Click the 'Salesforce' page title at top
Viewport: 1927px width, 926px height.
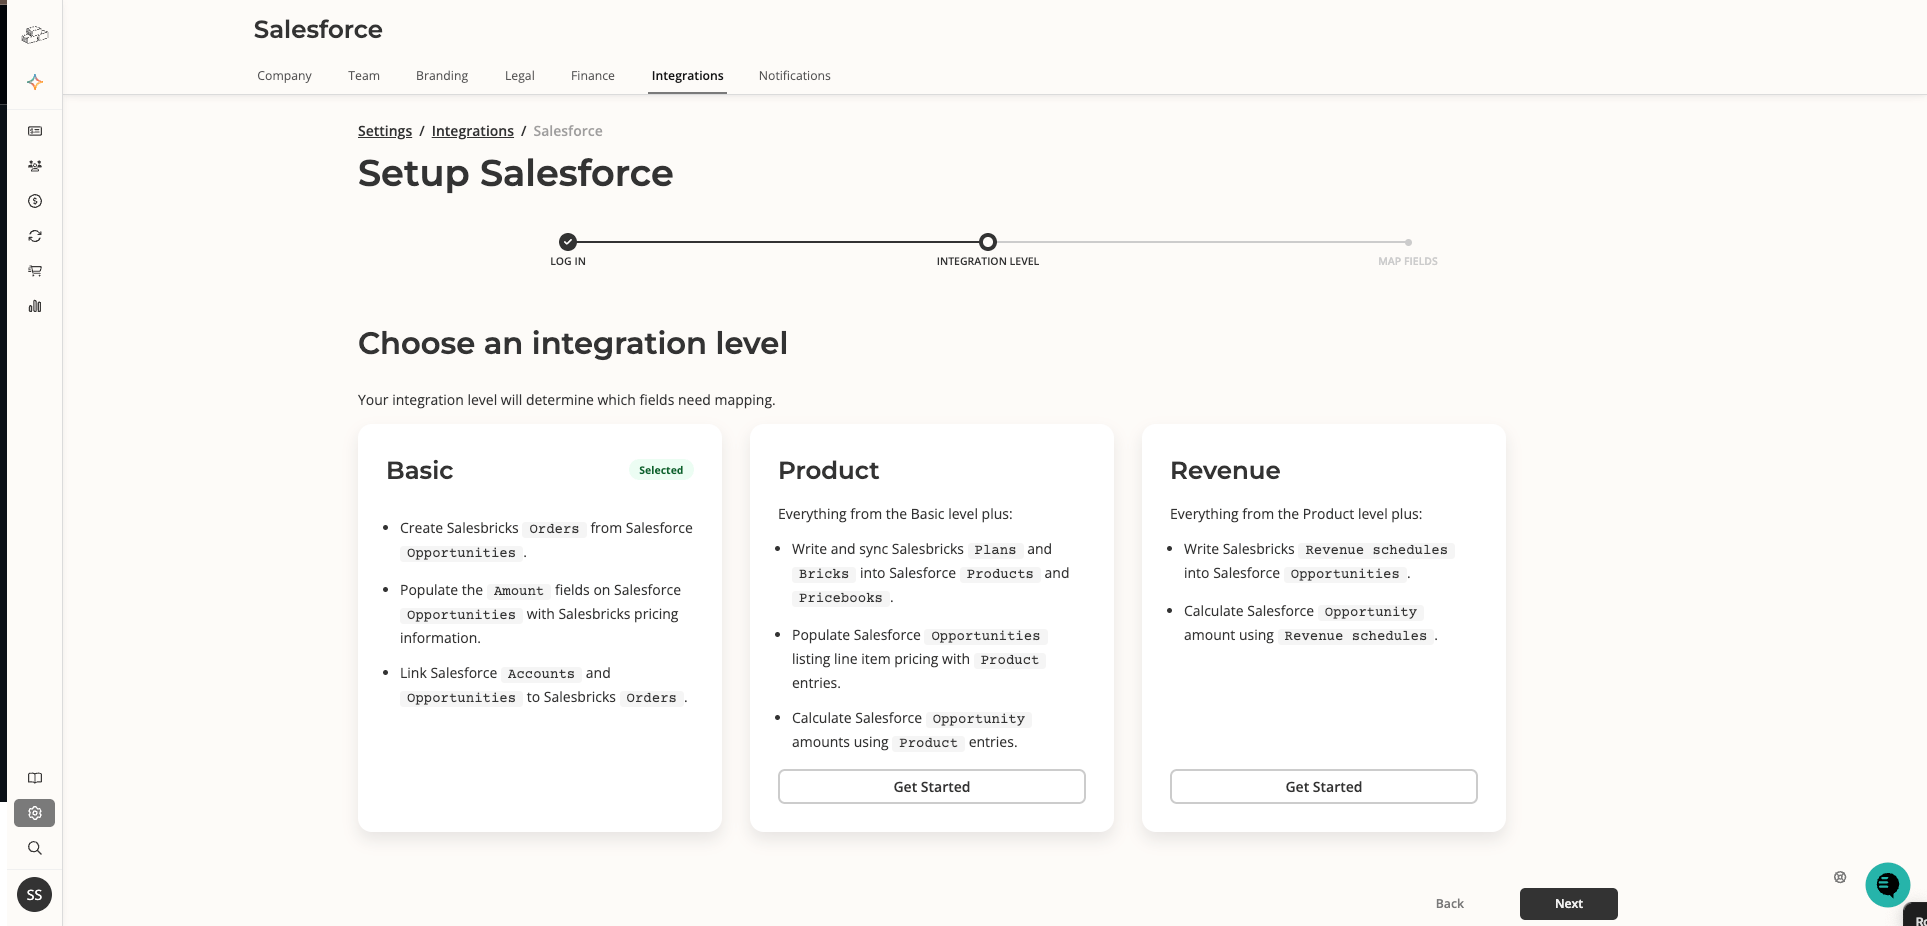[318, 30]
